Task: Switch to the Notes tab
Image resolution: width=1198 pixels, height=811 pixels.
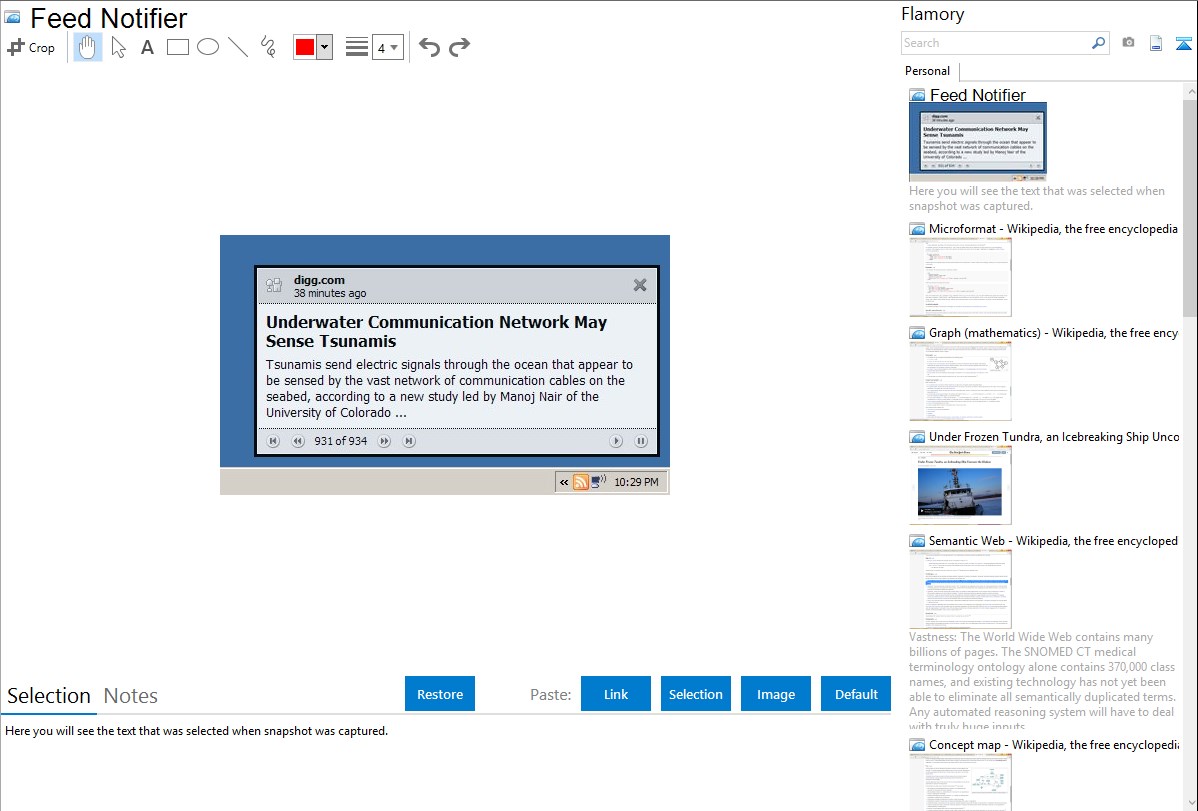Action: click(131, 696)
